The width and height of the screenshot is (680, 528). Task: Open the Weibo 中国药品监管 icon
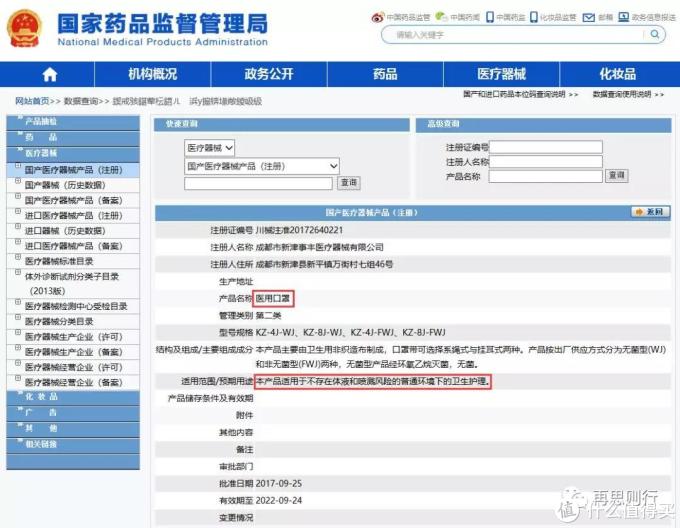tap(378, 17)
